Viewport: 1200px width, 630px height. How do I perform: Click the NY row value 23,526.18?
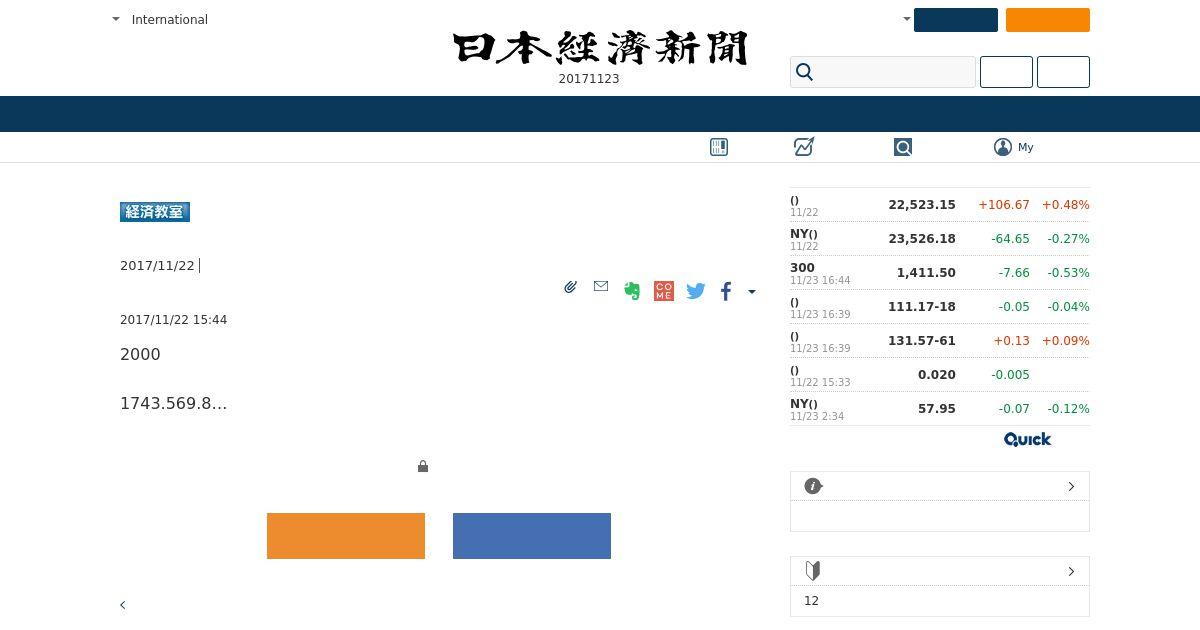[x=922, y=239]
